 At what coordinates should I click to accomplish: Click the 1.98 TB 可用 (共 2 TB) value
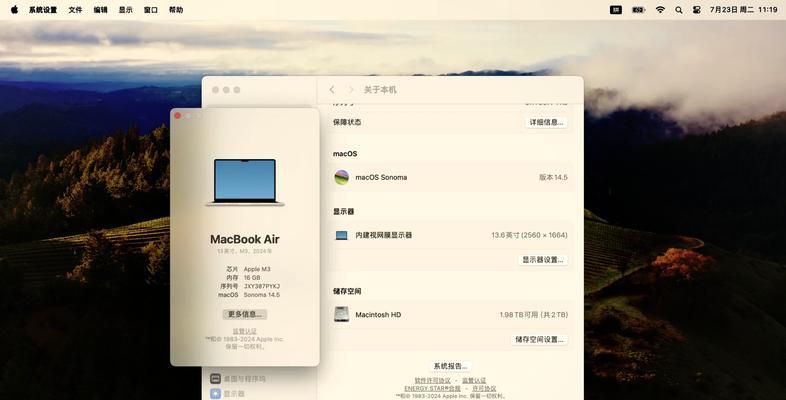click(533, 315)
